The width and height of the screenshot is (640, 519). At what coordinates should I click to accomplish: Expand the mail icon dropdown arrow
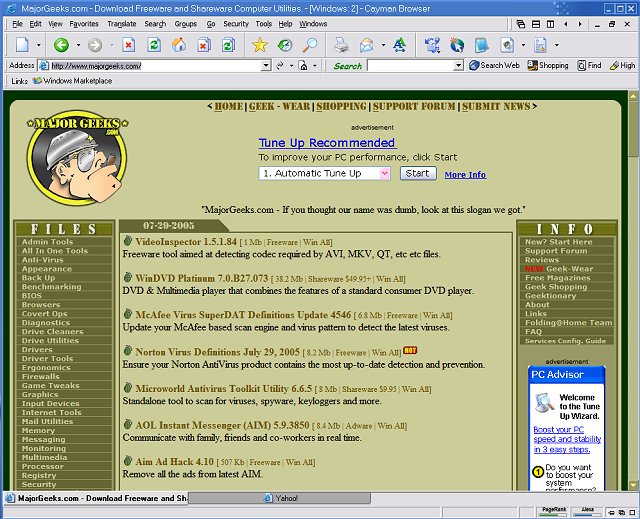click(383, 45)
